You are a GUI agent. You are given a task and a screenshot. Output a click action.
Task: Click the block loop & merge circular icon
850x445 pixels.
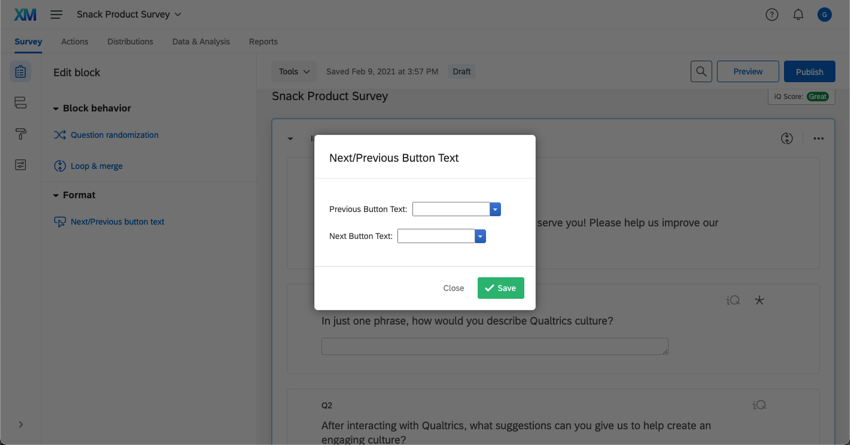pos(787,139)
